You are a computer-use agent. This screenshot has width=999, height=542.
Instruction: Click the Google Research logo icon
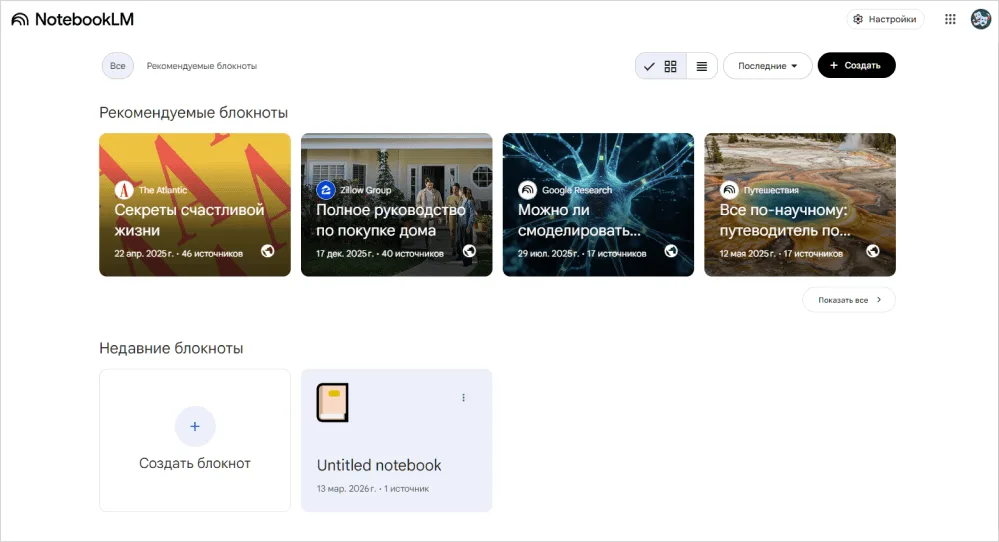coord(527,190)
